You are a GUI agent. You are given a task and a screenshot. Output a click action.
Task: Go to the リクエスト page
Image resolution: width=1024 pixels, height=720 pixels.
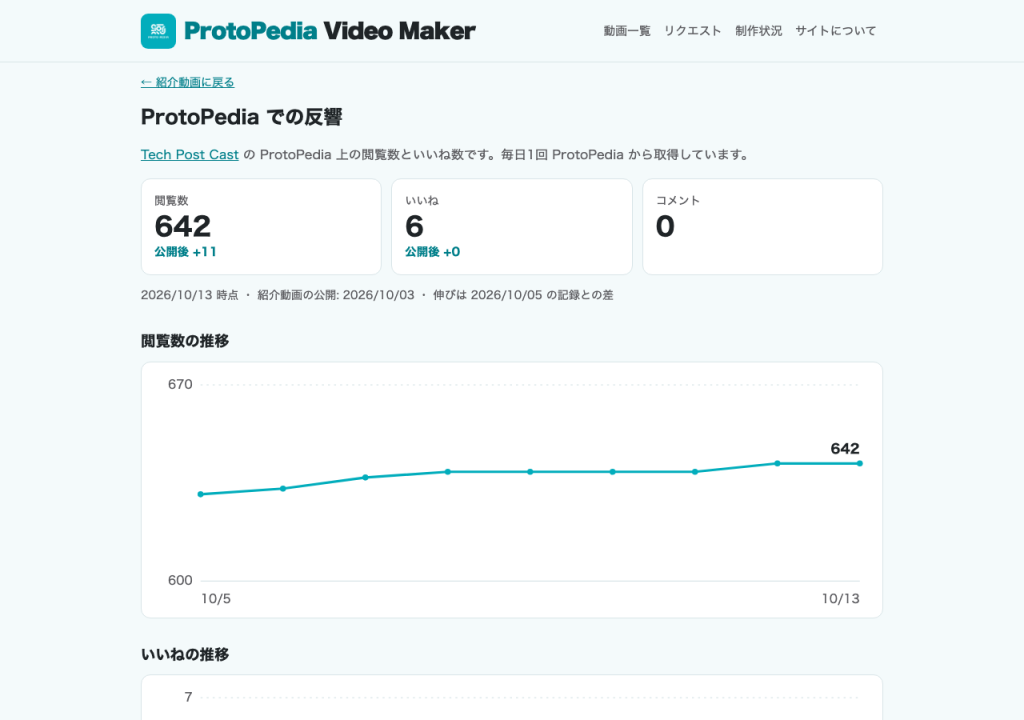click(692, 31)
